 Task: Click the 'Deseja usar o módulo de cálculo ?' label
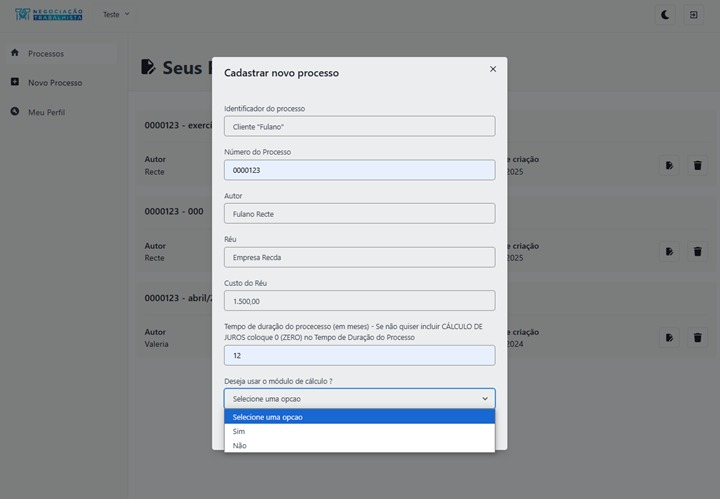coord(278,381)
